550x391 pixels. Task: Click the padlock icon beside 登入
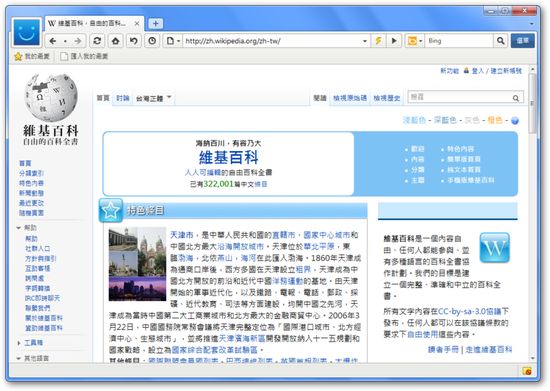466,70
